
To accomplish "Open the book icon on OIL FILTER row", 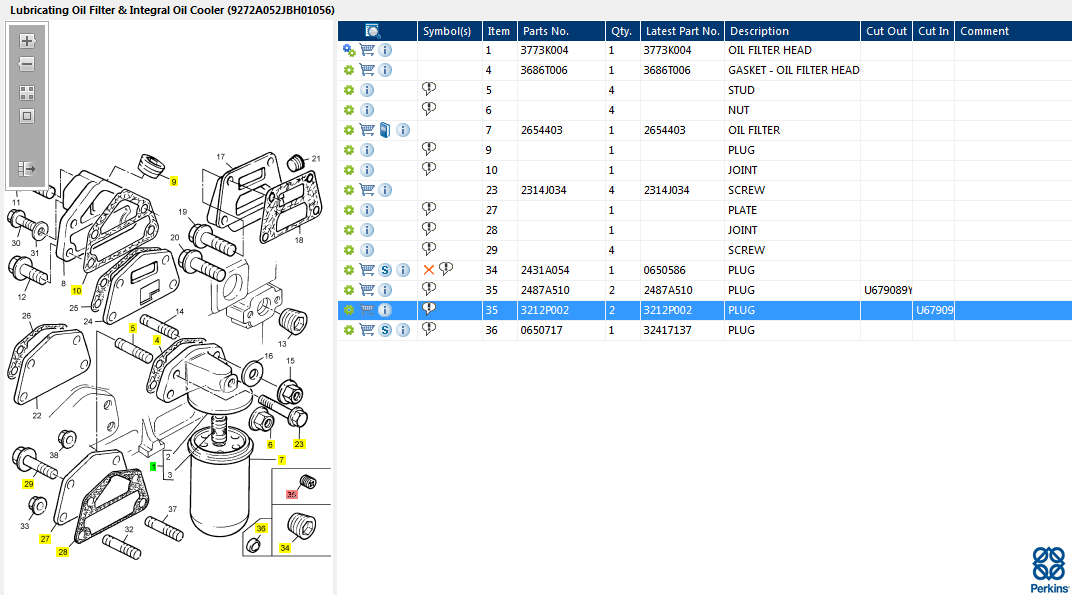I will click(385, 130).
